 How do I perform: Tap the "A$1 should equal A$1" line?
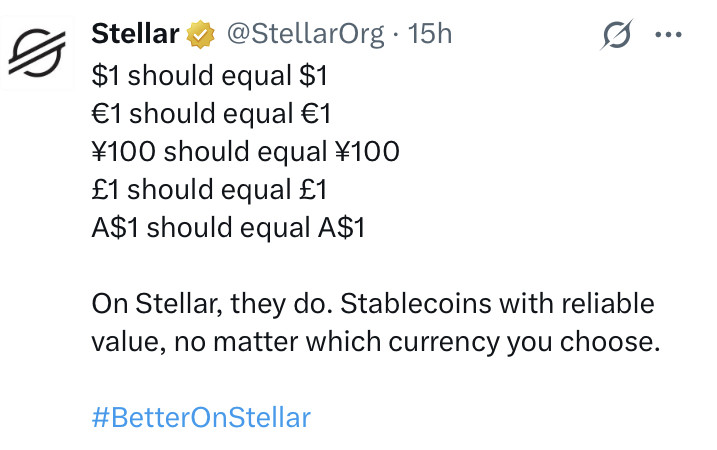[228, 227]
